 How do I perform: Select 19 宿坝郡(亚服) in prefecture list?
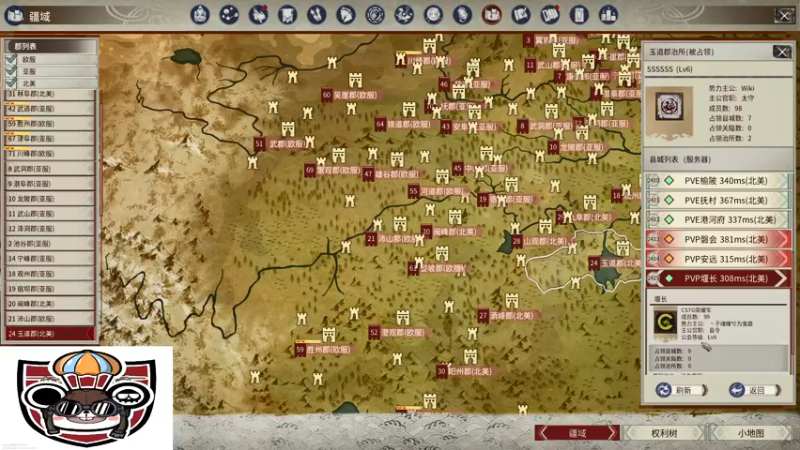pyautogui.click(x=49, y=289)
